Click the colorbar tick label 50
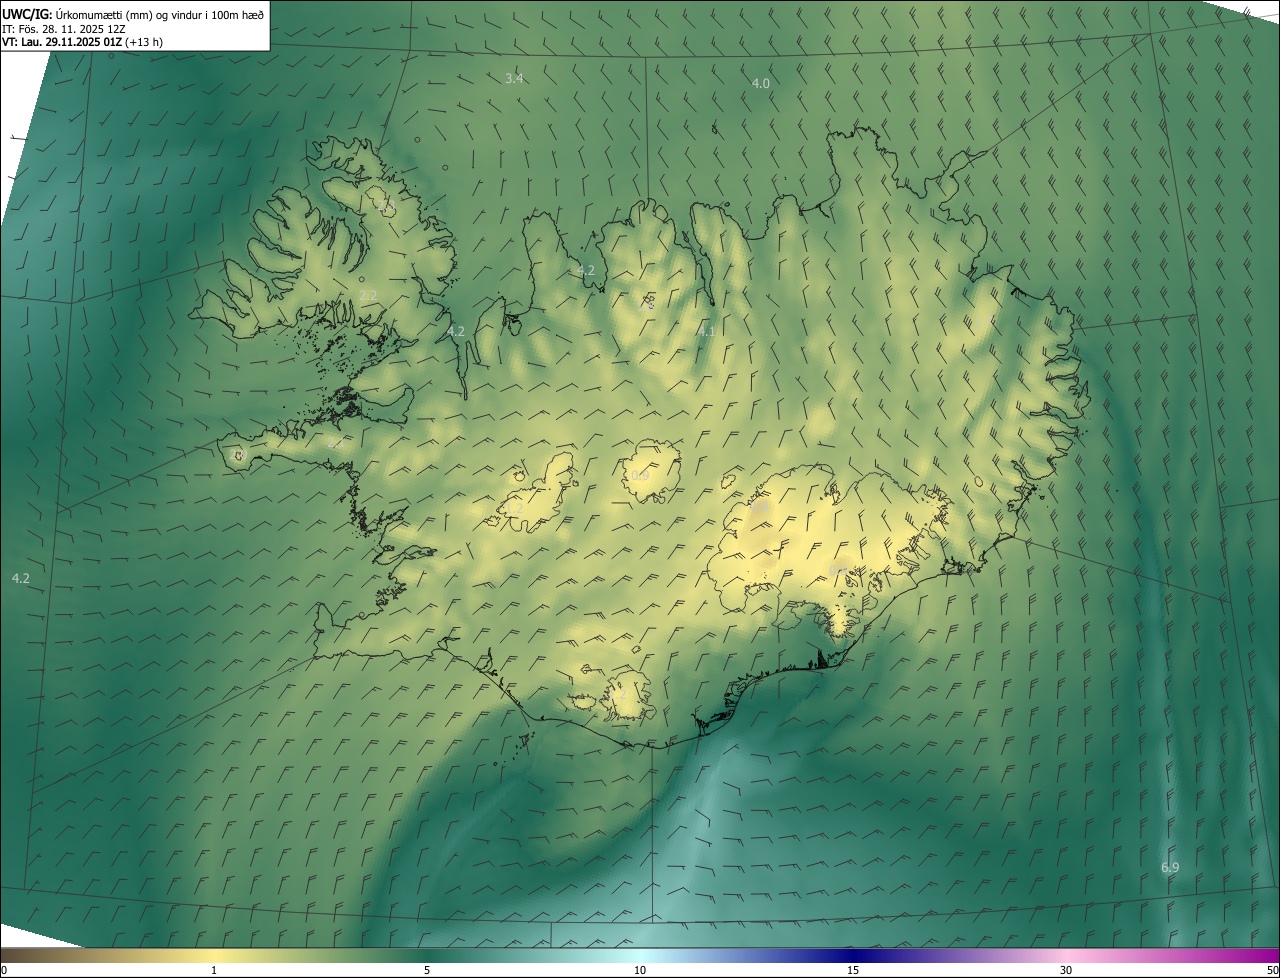This screenshot has width=1280, height=978. point(1272,970)
